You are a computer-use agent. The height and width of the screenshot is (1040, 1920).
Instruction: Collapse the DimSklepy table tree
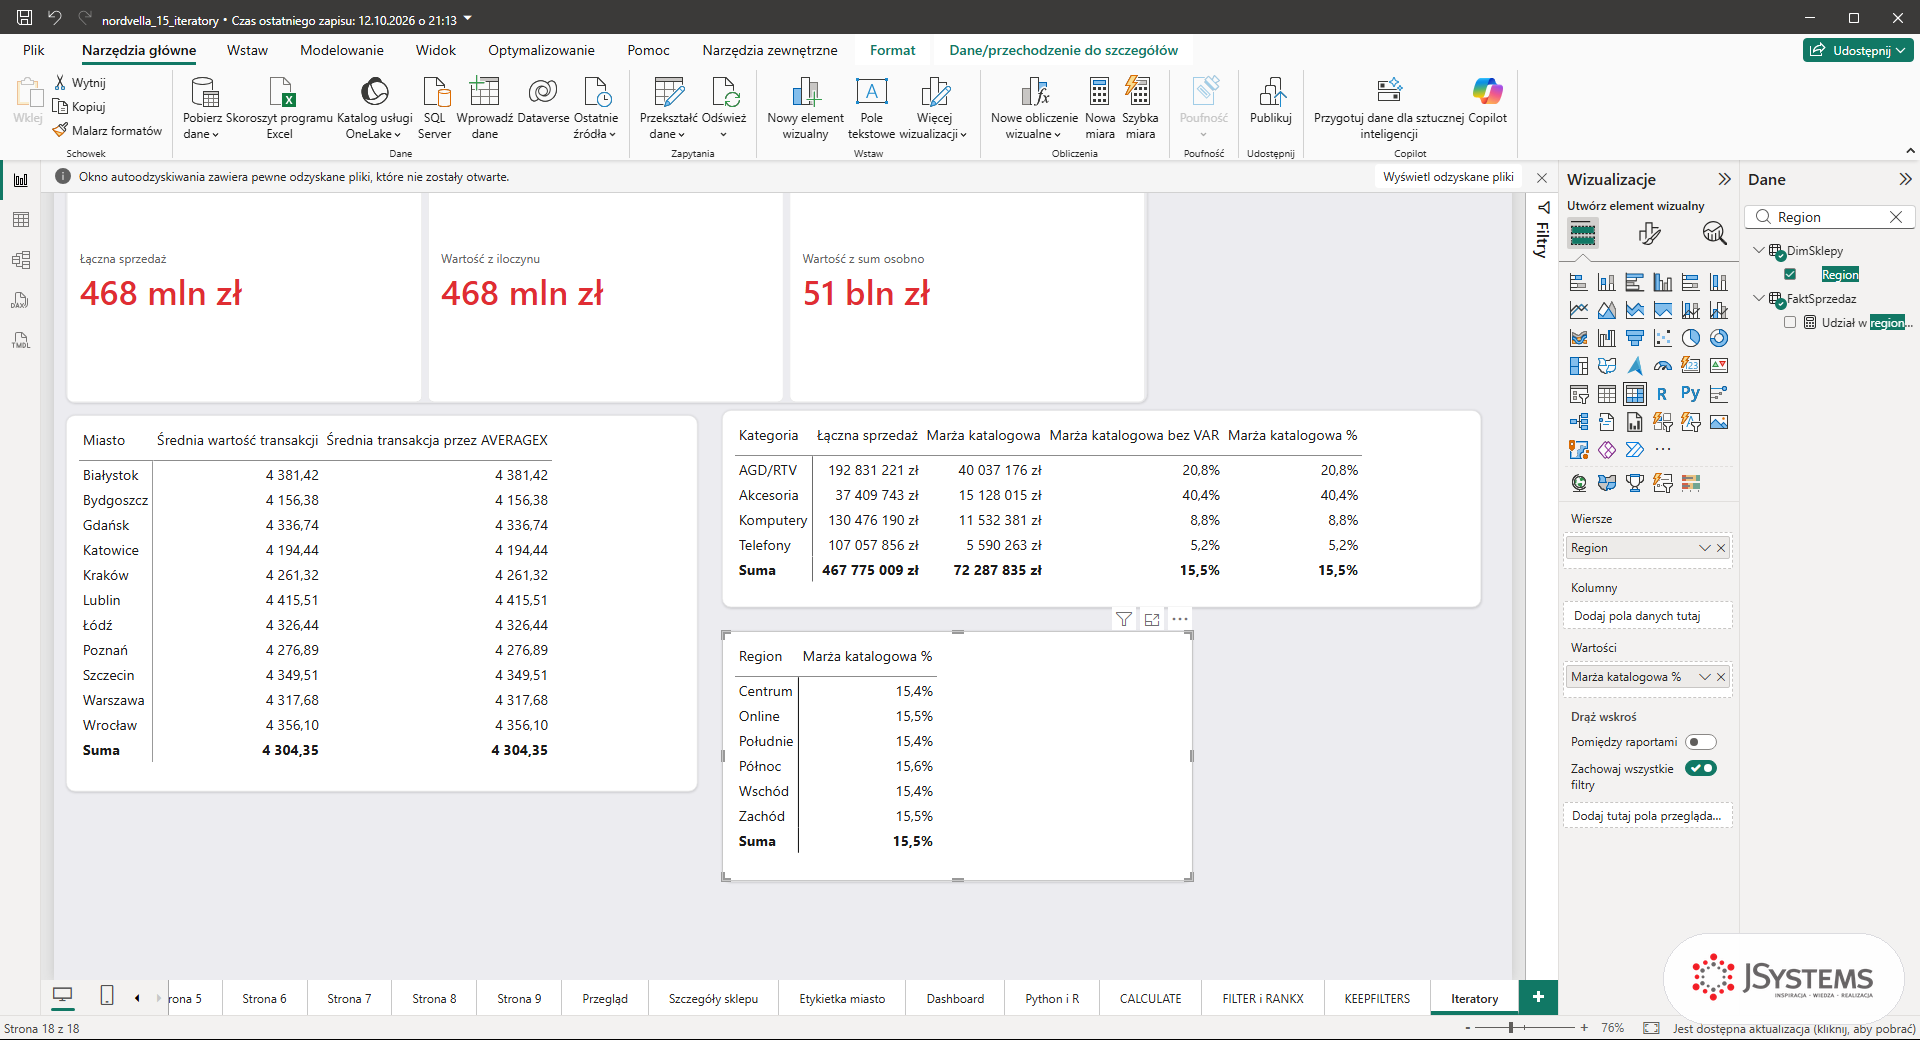coord(1759,251)
